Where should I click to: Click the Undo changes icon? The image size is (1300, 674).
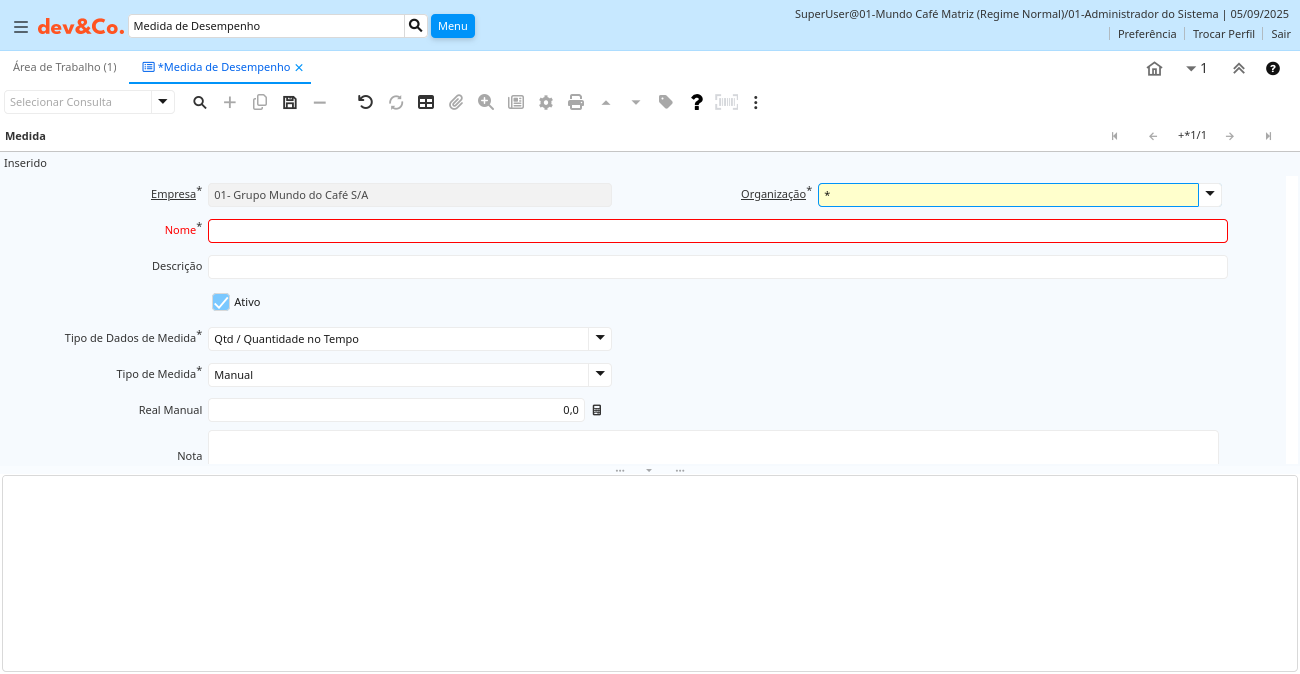(x=365, y=102)
